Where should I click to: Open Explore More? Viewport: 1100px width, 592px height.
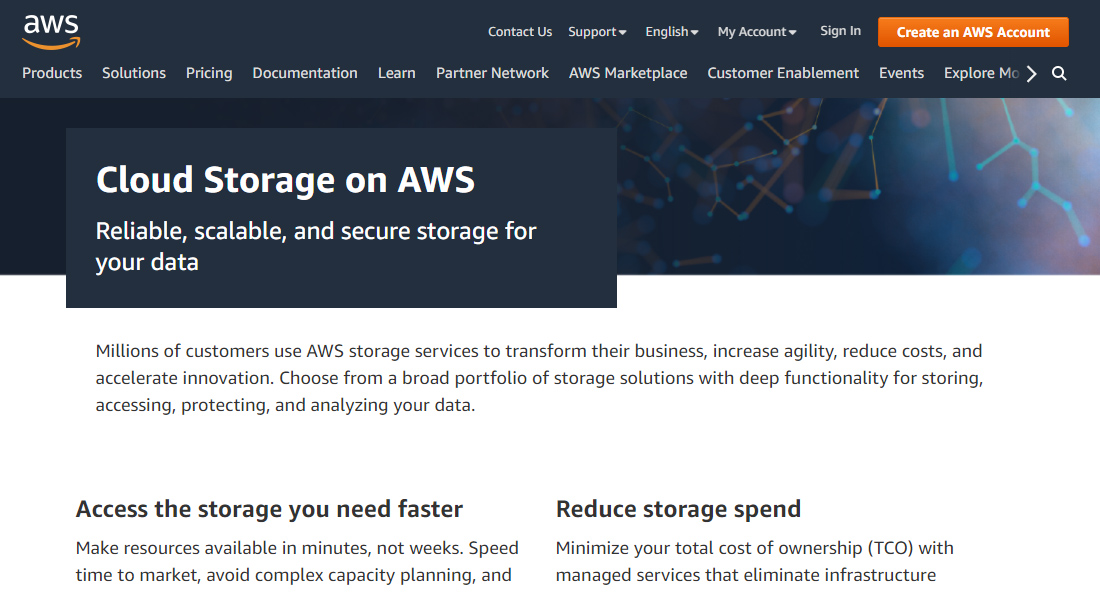click(x=981, y=73)
